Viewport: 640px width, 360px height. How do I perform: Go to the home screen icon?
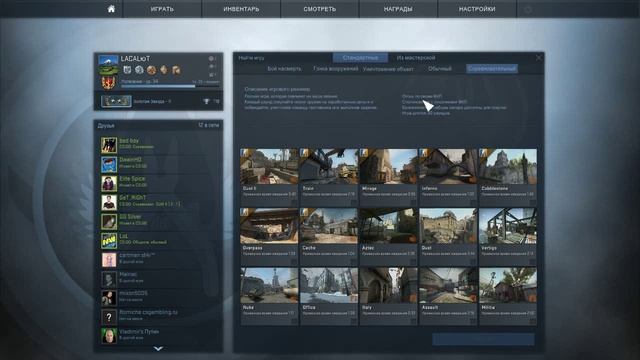(111, 9)
